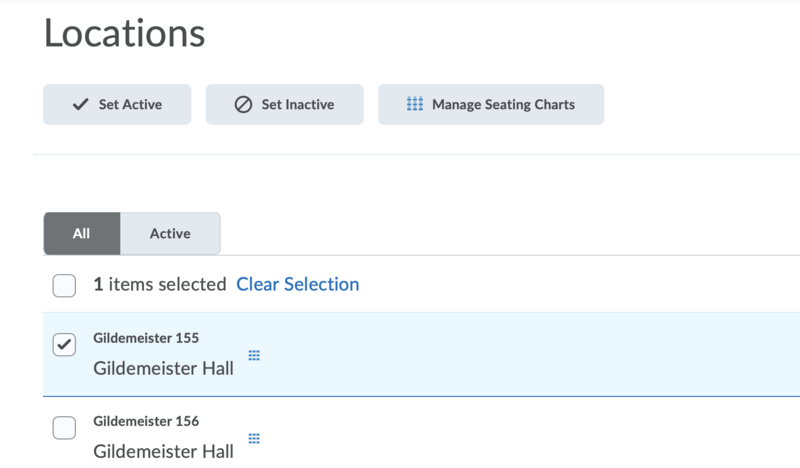Open the seating chart icon for Gildemeister 155
800x468 pixels.
(x=254, y=355)
